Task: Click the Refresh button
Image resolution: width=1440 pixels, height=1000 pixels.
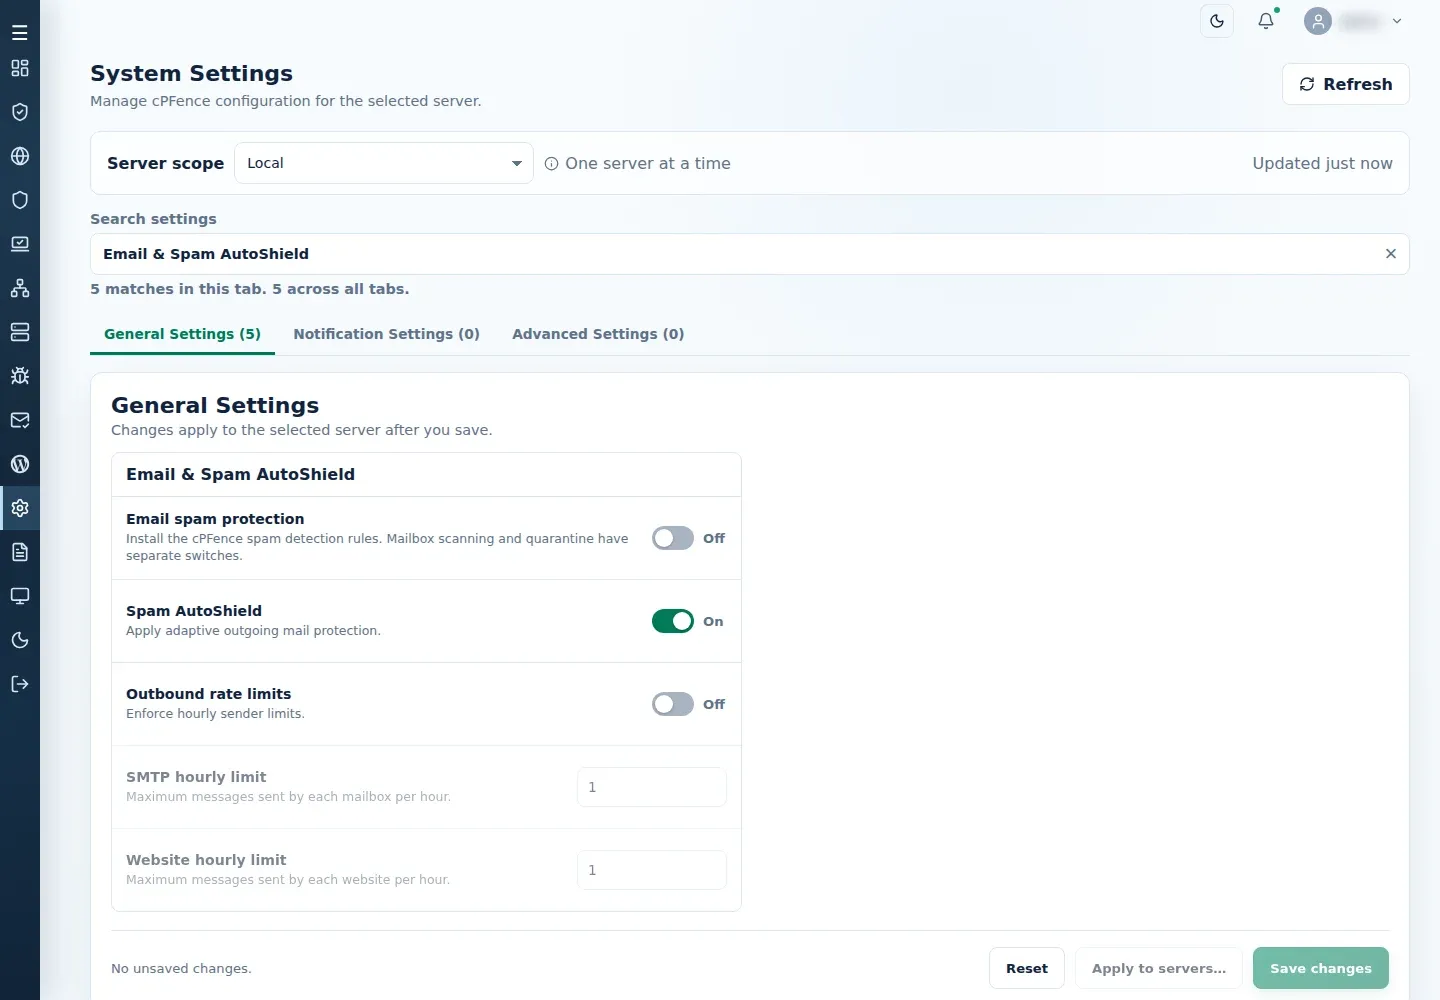Action: (1346, 84)
